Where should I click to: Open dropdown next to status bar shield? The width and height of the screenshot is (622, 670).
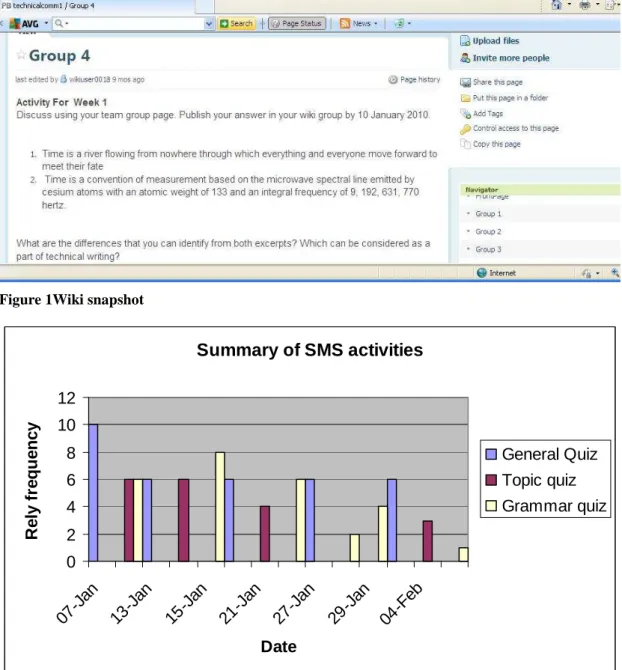pyautogui.click(x=598, y=273)
